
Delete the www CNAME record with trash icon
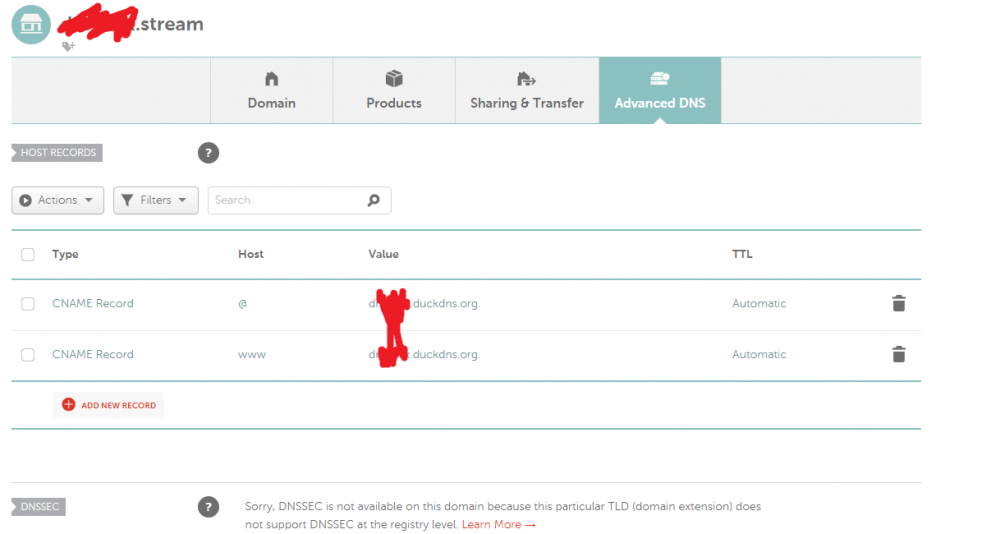[x=899, y=354]
